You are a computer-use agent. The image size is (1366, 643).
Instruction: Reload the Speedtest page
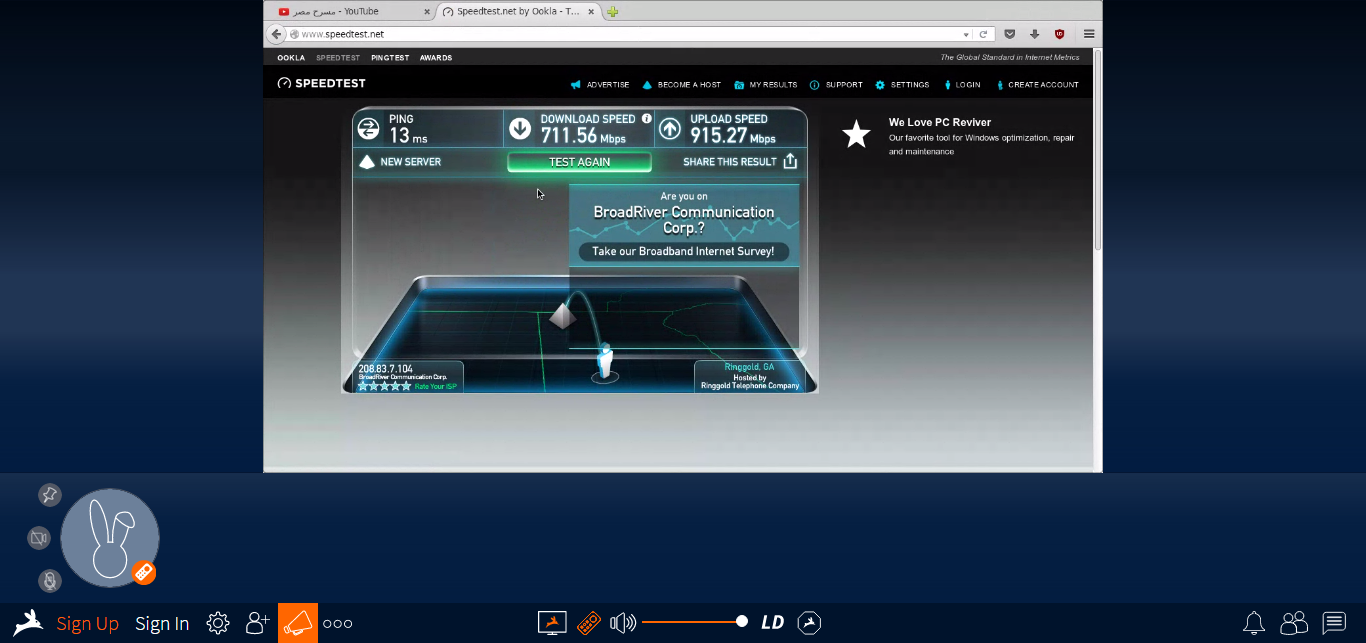pyautogui.click(x=984, y=34)
